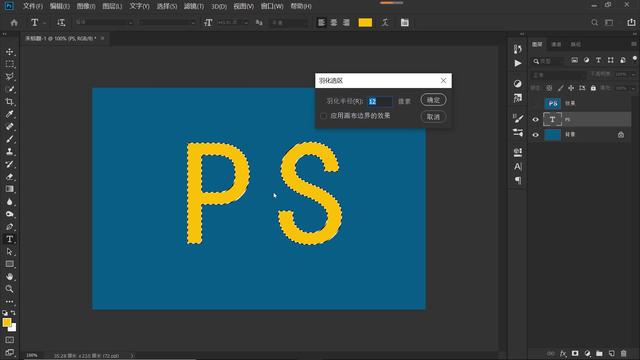Select the Brush tool in left toolbar
640x360 pixels.
tap(9, 139)
